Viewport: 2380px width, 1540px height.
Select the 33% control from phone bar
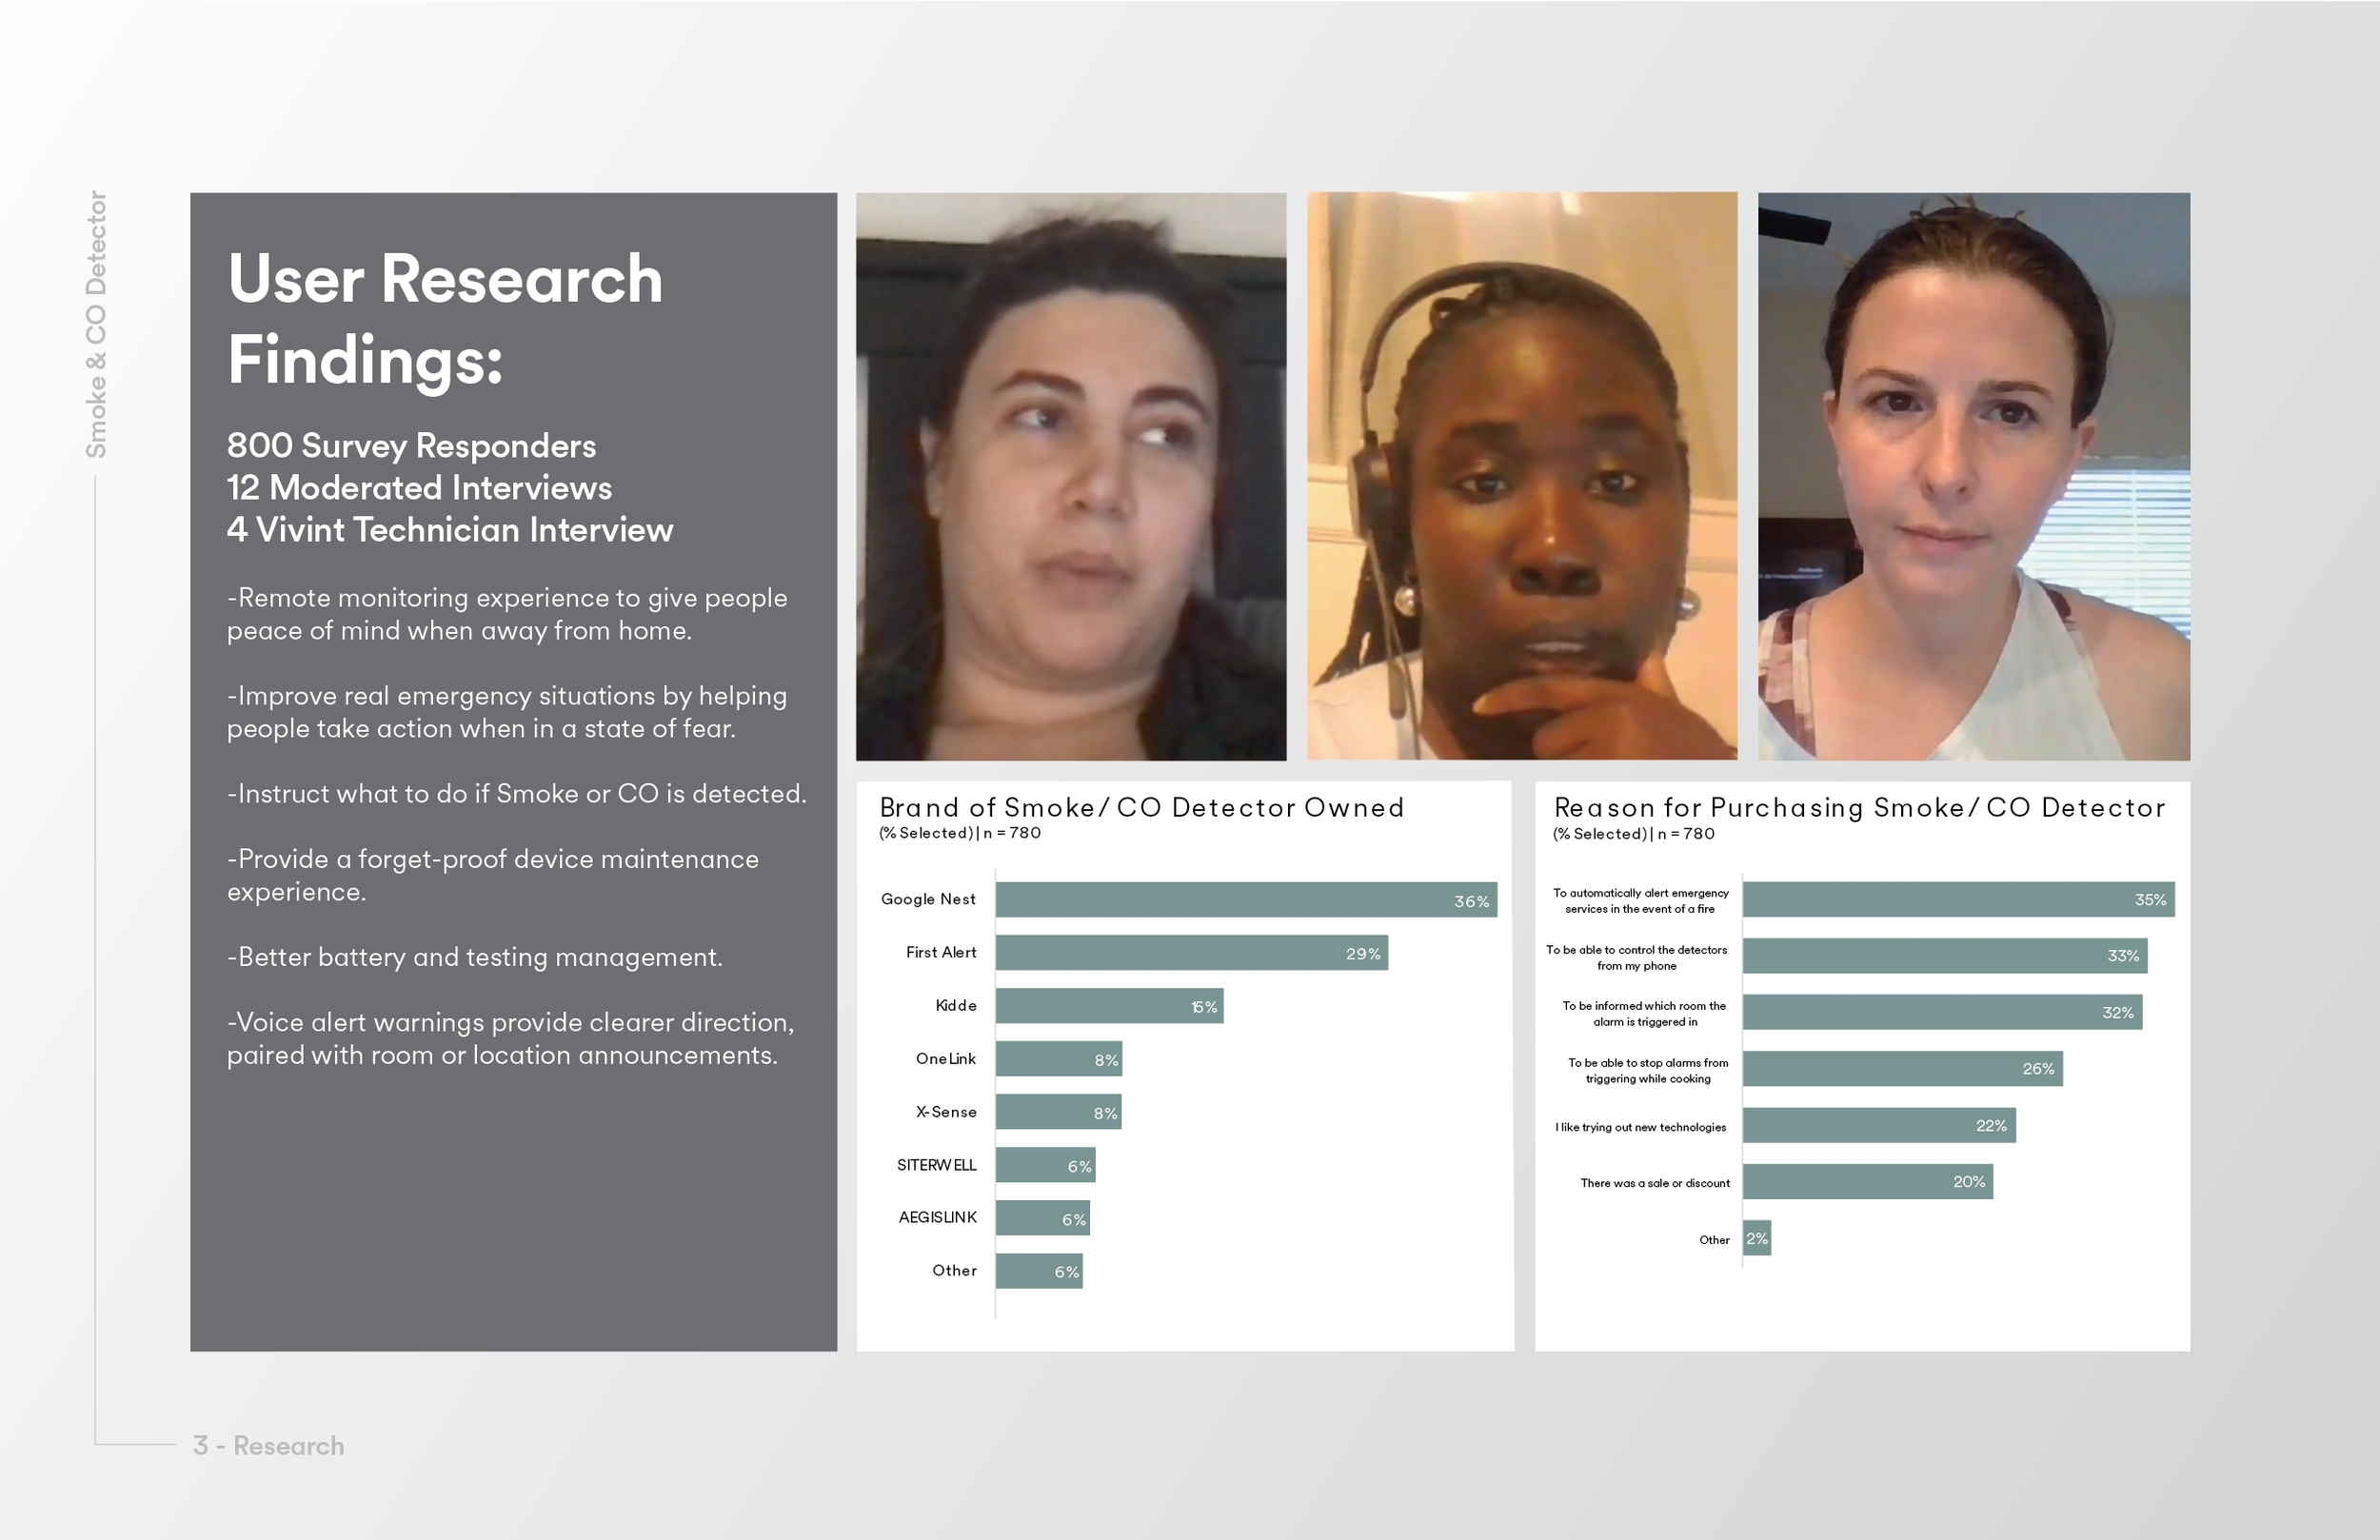1945,956
